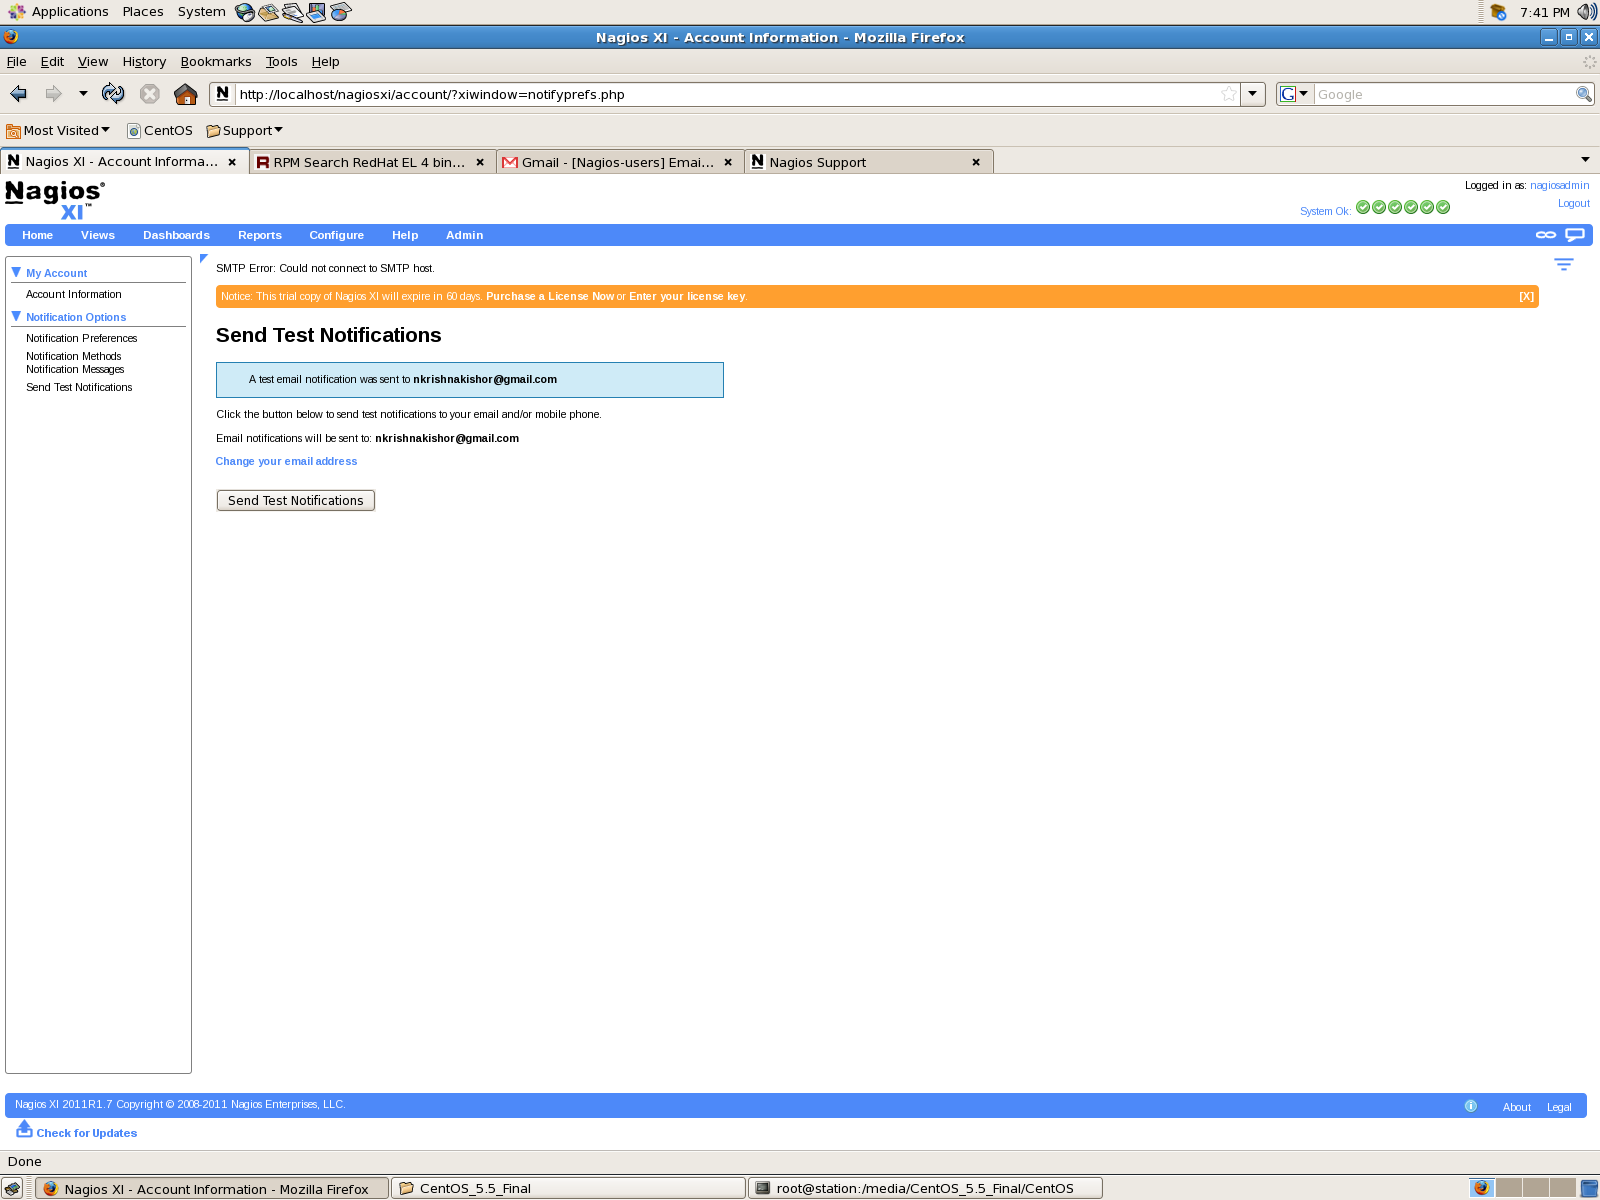Click the Check for Updates link
This screenshot has width=1600, height=1200.
(87, 1133)
